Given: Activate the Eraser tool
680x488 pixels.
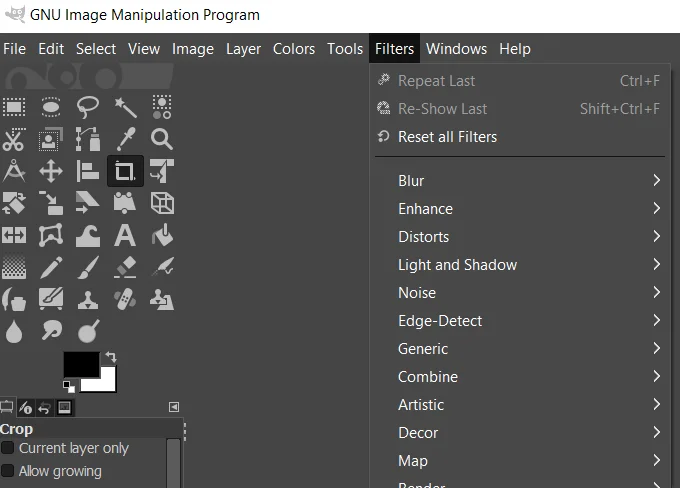Looking at the screenshot, I should (x=125, y=267).
